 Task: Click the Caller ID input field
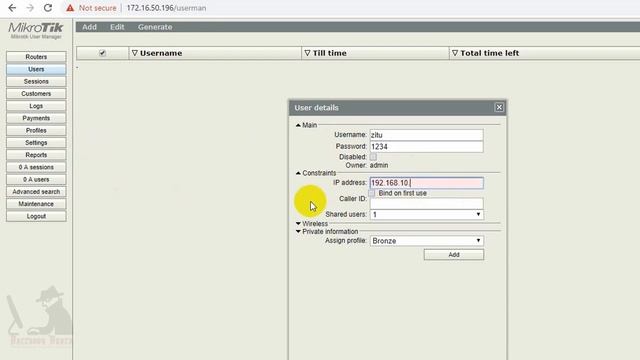coord(426,203)
